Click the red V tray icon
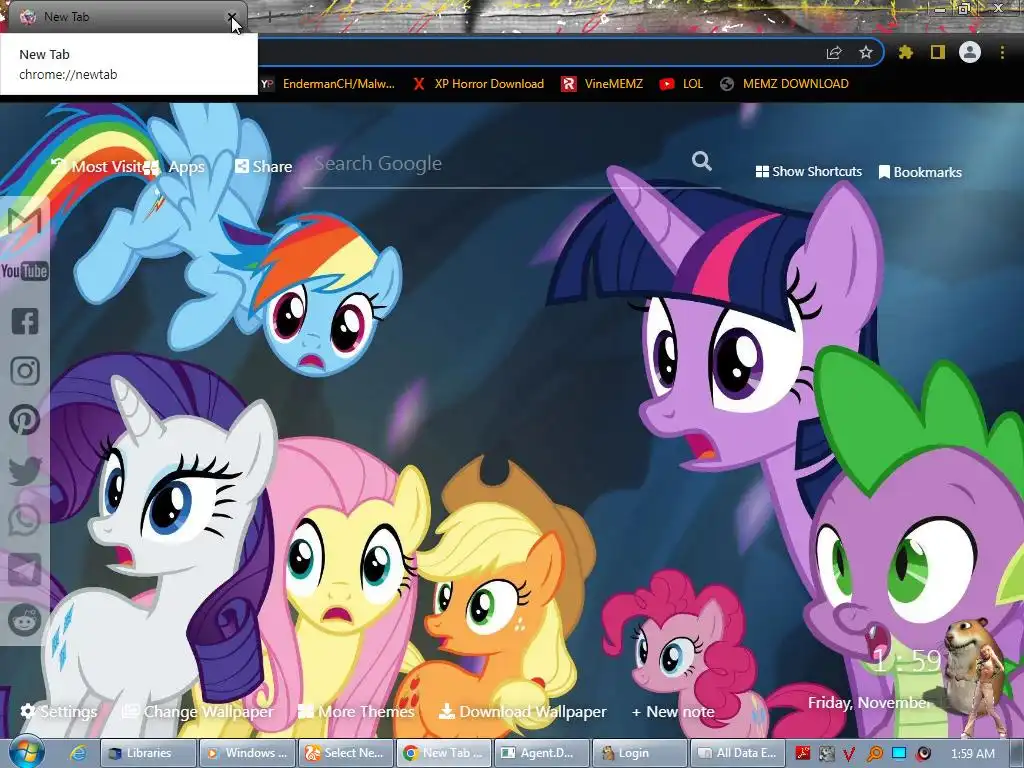 click(x=849, y=754)
